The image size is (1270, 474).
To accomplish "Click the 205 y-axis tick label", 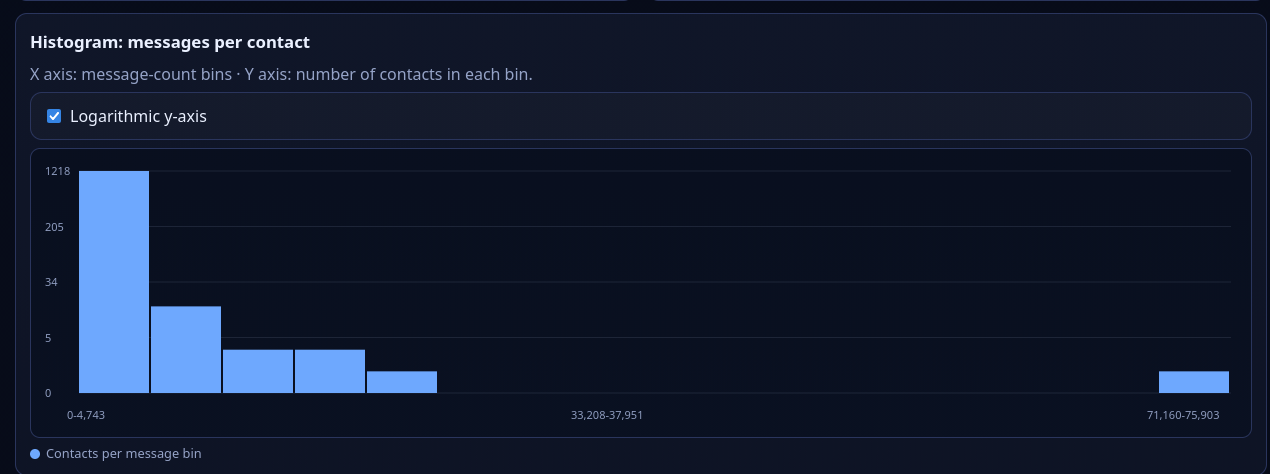I will coord(55,227).
